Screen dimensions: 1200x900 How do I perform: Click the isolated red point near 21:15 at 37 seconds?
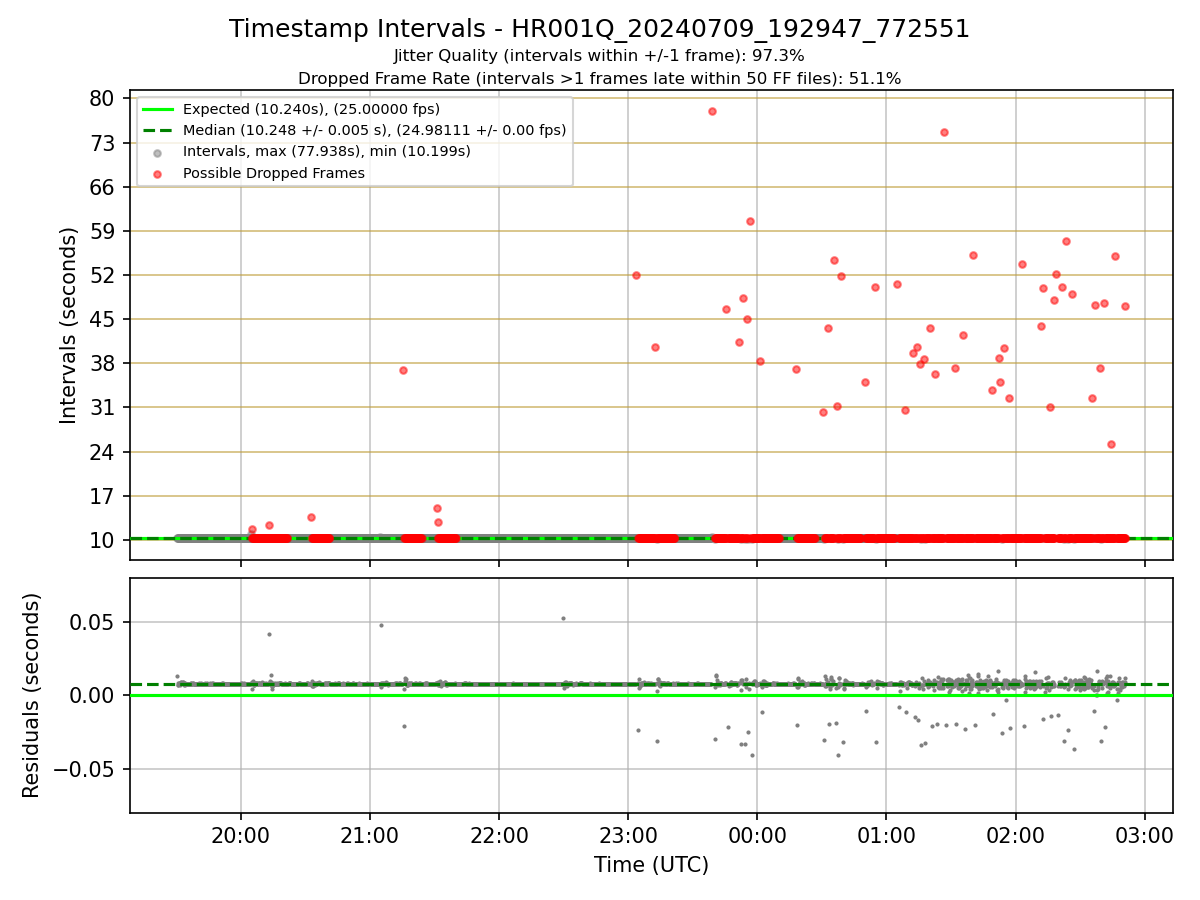(x=403, y=370)
